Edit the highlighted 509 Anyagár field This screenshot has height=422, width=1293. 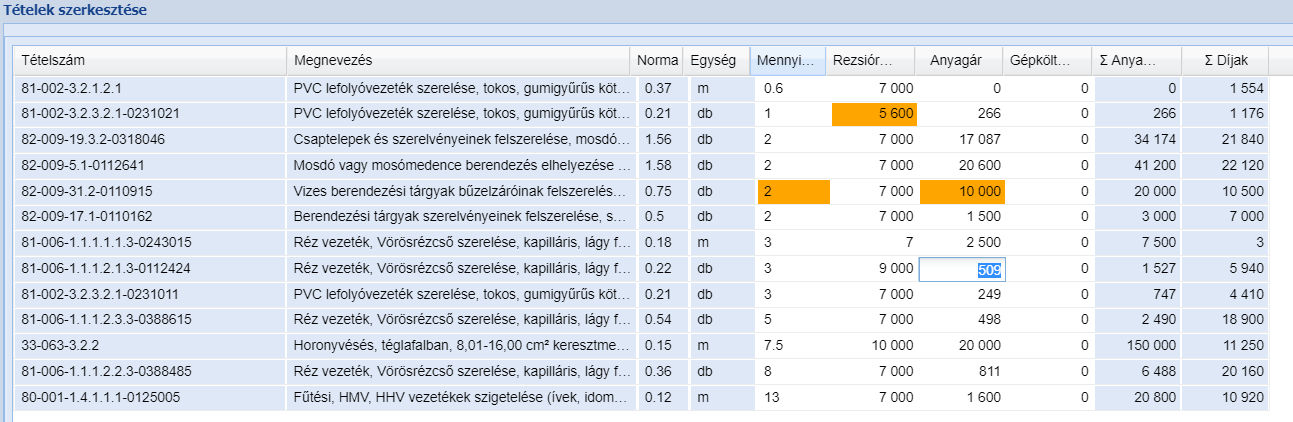(x=962, y=269)
